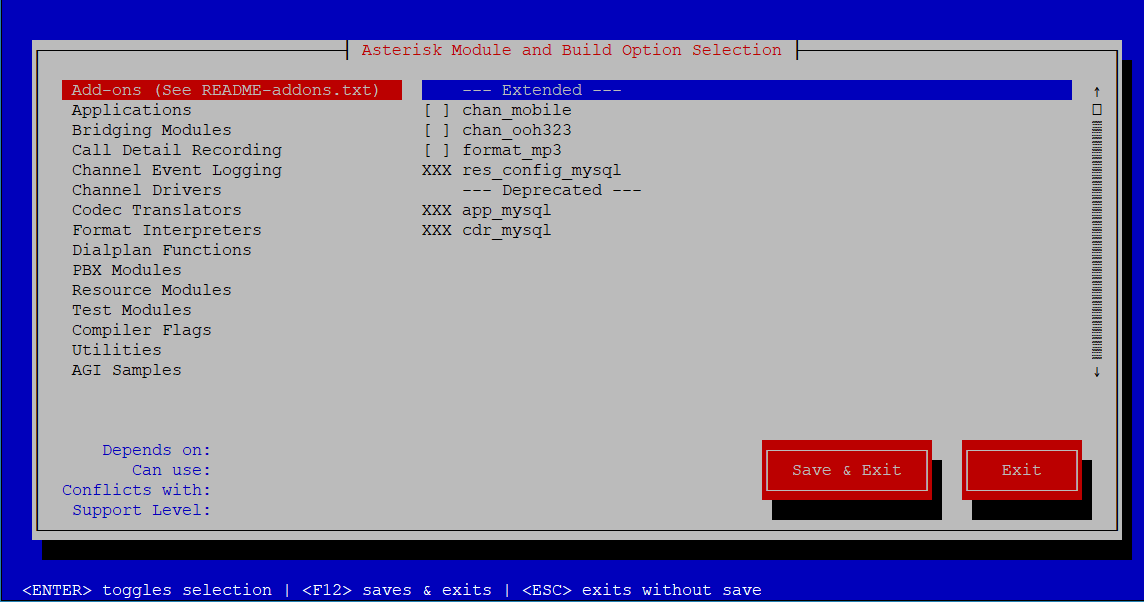Click the Support Level: label

click(x=142, y=510)
